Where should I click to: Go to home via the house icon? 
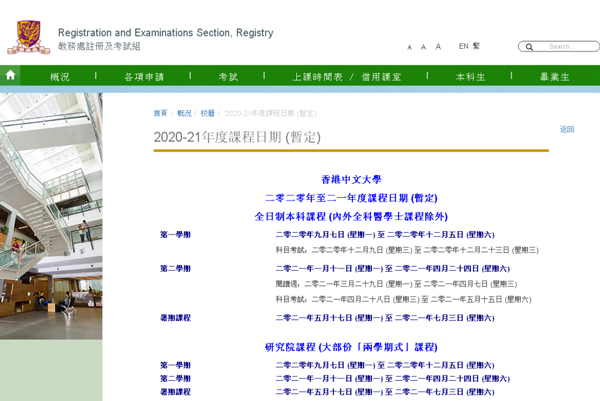tap(10, 75)
